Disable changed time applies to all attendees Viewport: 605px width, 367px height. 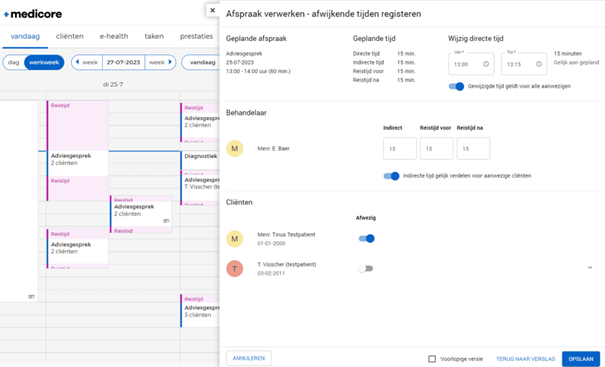tap(456, 86)
